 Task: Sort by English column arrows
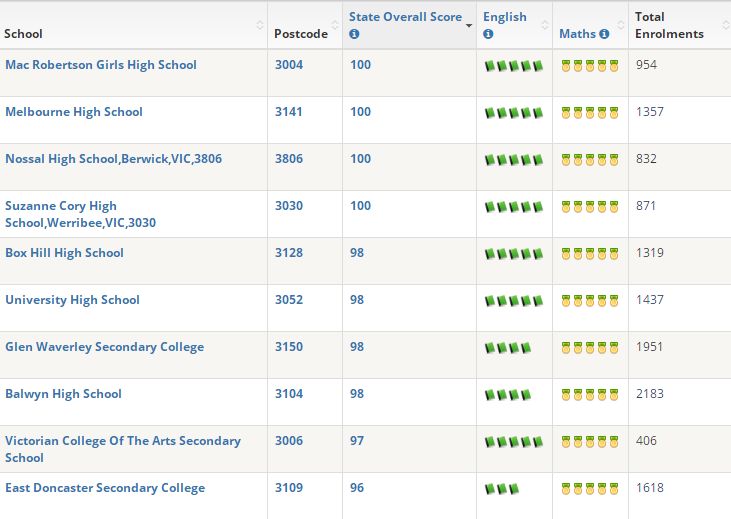(x=545, y=25)
